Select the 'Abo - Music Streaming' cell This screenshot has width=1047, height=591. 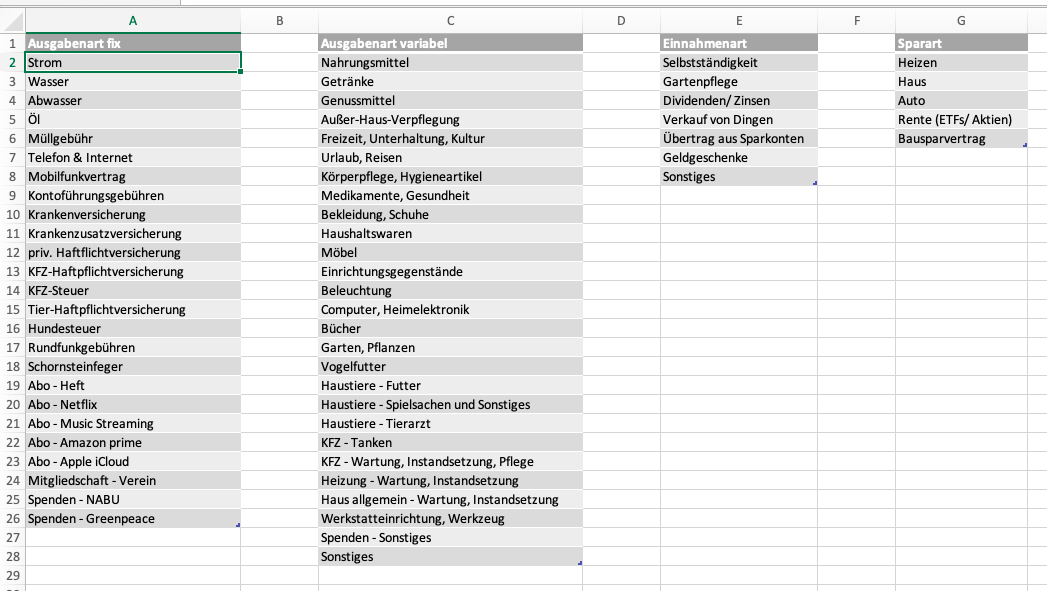[133, 423]
